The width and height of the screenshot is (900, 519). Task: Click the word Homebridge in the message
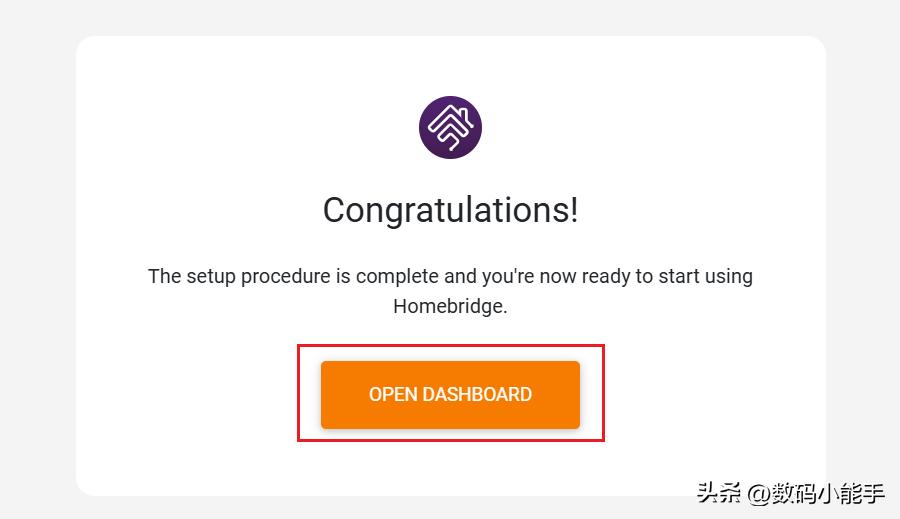(x=448, y=306)
